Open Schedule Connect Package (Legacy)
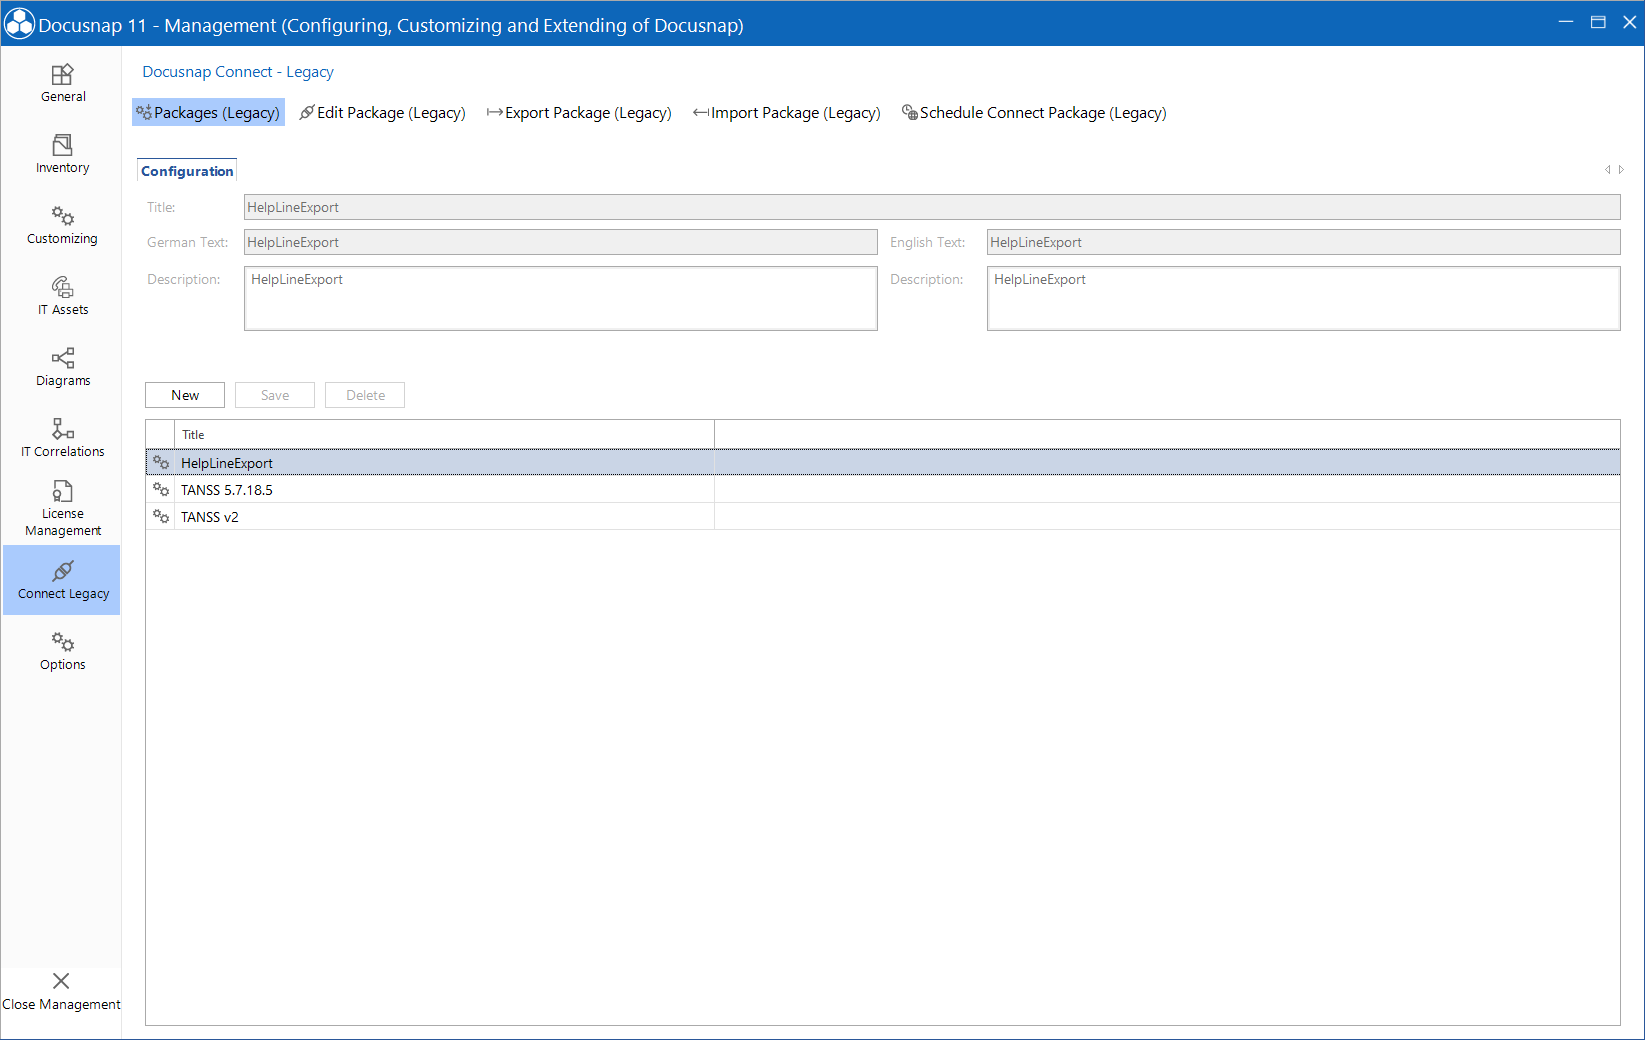The image size is (1645, 1040). click(x=1035, y=112)
